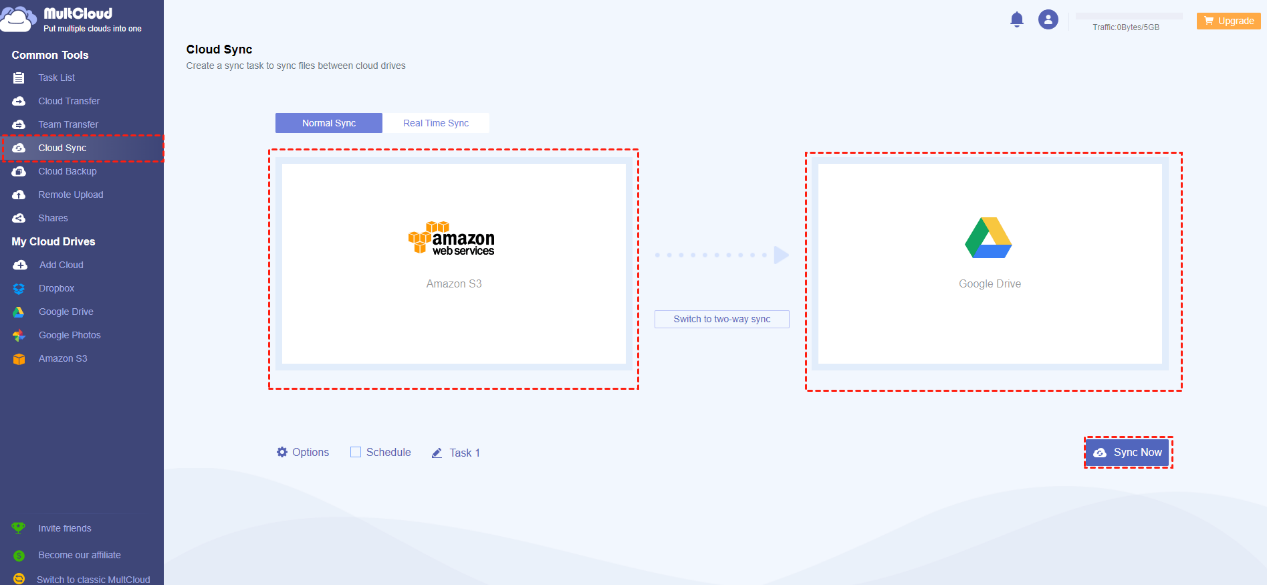Click the pencil icon to rename Task 1
This screenshot has height=585, width=1267.
[x=437, y=453]
